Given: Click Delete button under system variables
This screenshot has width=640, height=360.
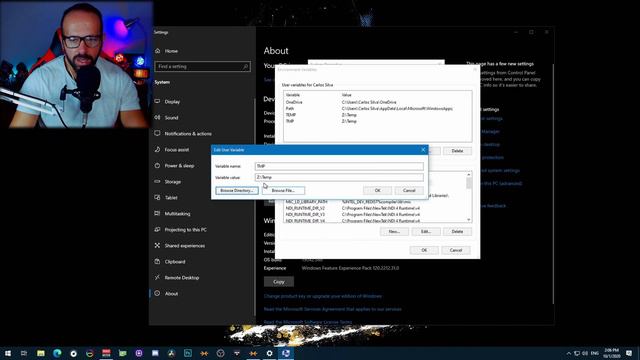Looking at the screenshot, I should tap(457, 231).
